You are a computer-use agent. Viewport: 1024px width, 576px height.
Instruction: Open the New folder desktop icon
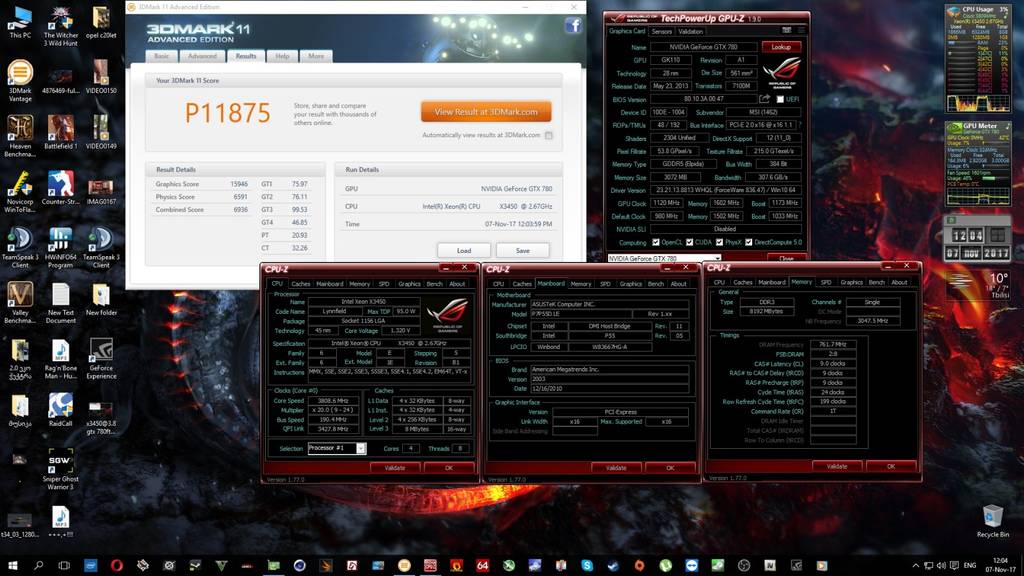point(101,298)
